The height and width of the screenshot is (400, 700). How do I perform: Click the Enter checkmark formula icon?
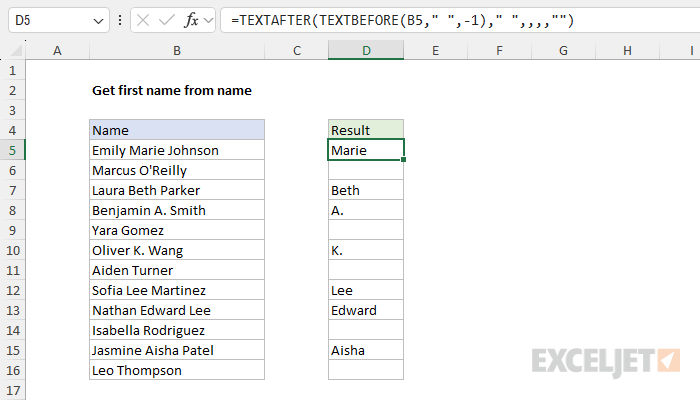point(167,20)
